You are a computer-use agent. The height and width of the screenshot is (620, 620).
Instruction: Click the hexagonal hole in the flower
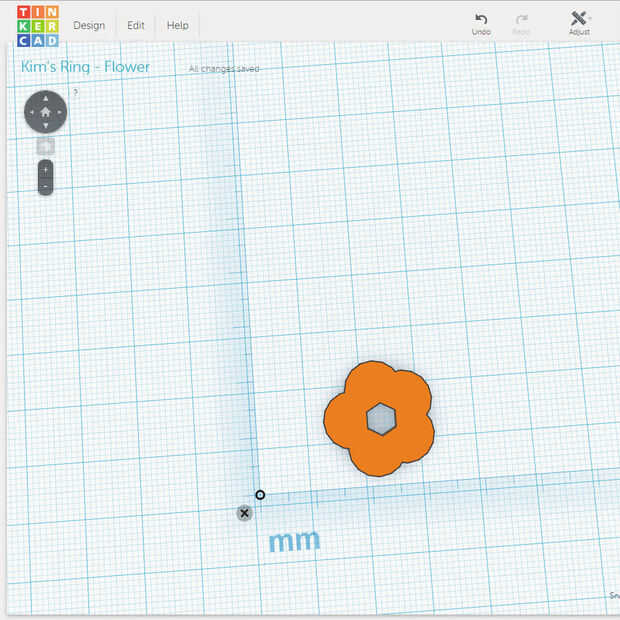point(381,419)
